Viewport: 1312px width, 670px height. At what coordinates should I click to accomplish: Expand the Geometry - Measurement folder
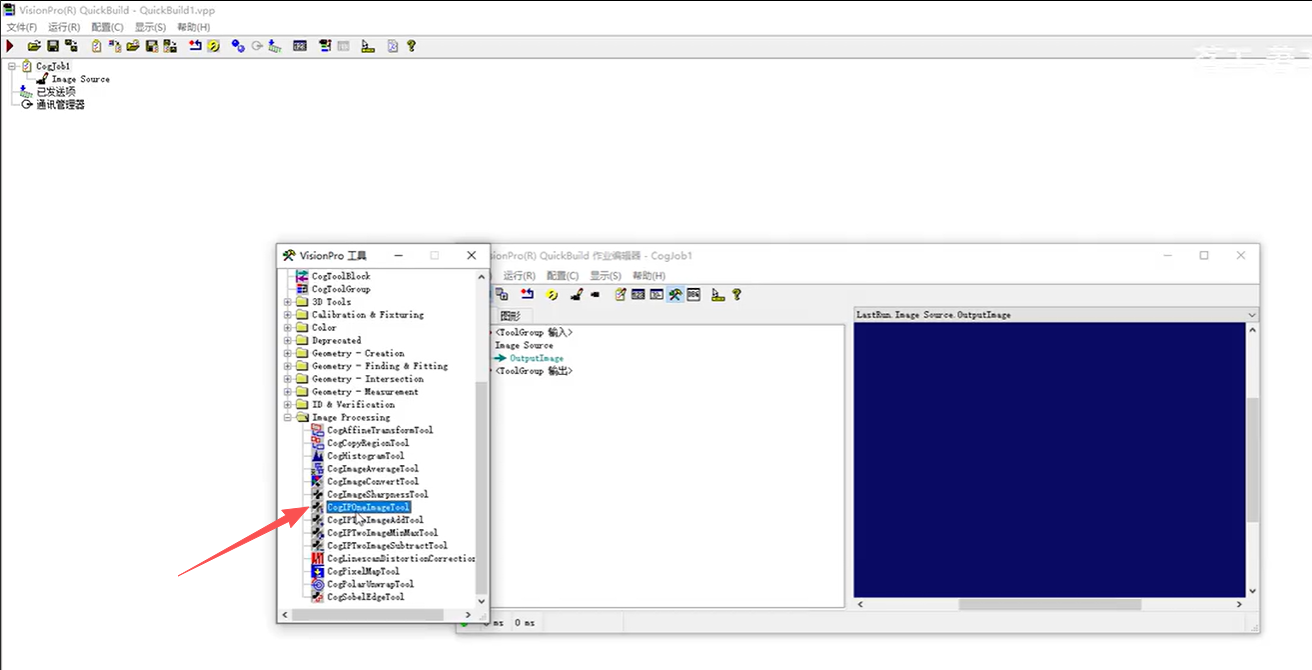tap(288, 392)
